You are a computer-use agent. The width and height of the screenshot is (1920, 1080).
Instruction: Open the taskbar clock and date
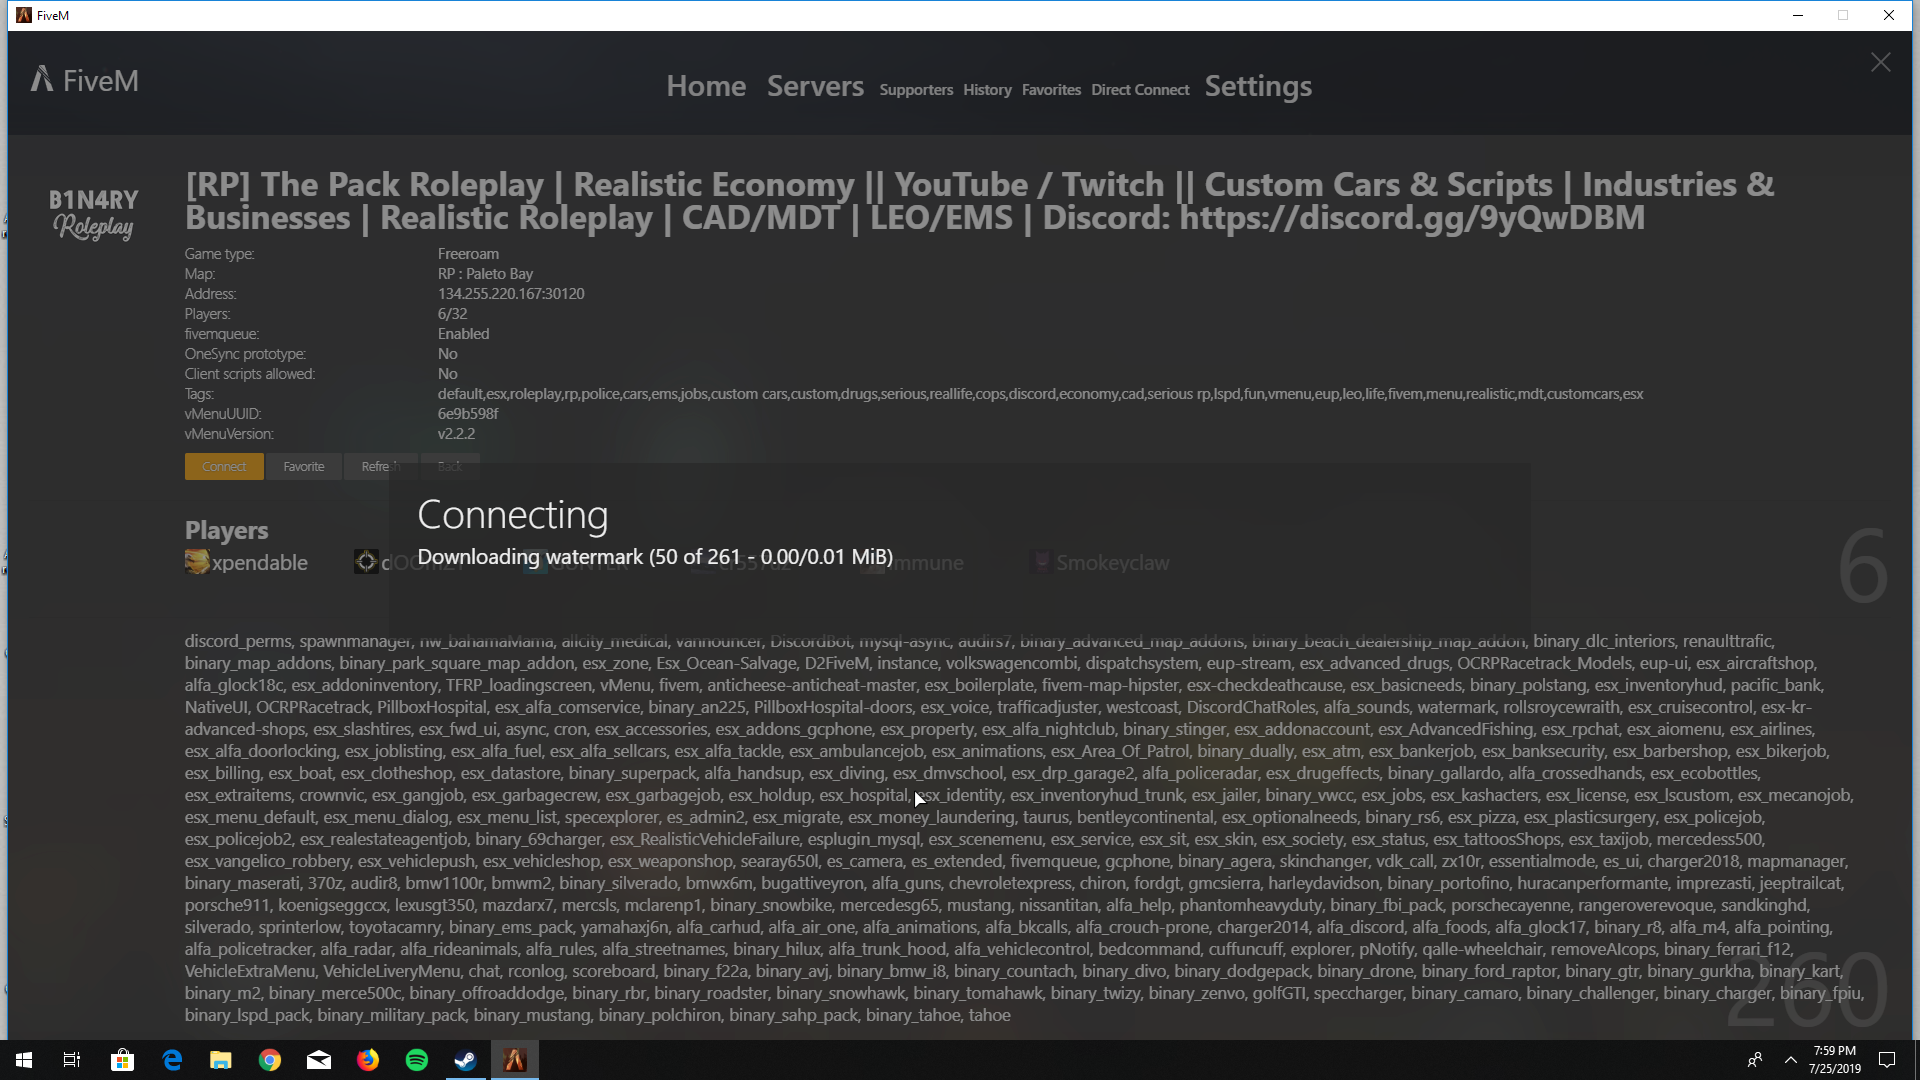point(1835,1060)
